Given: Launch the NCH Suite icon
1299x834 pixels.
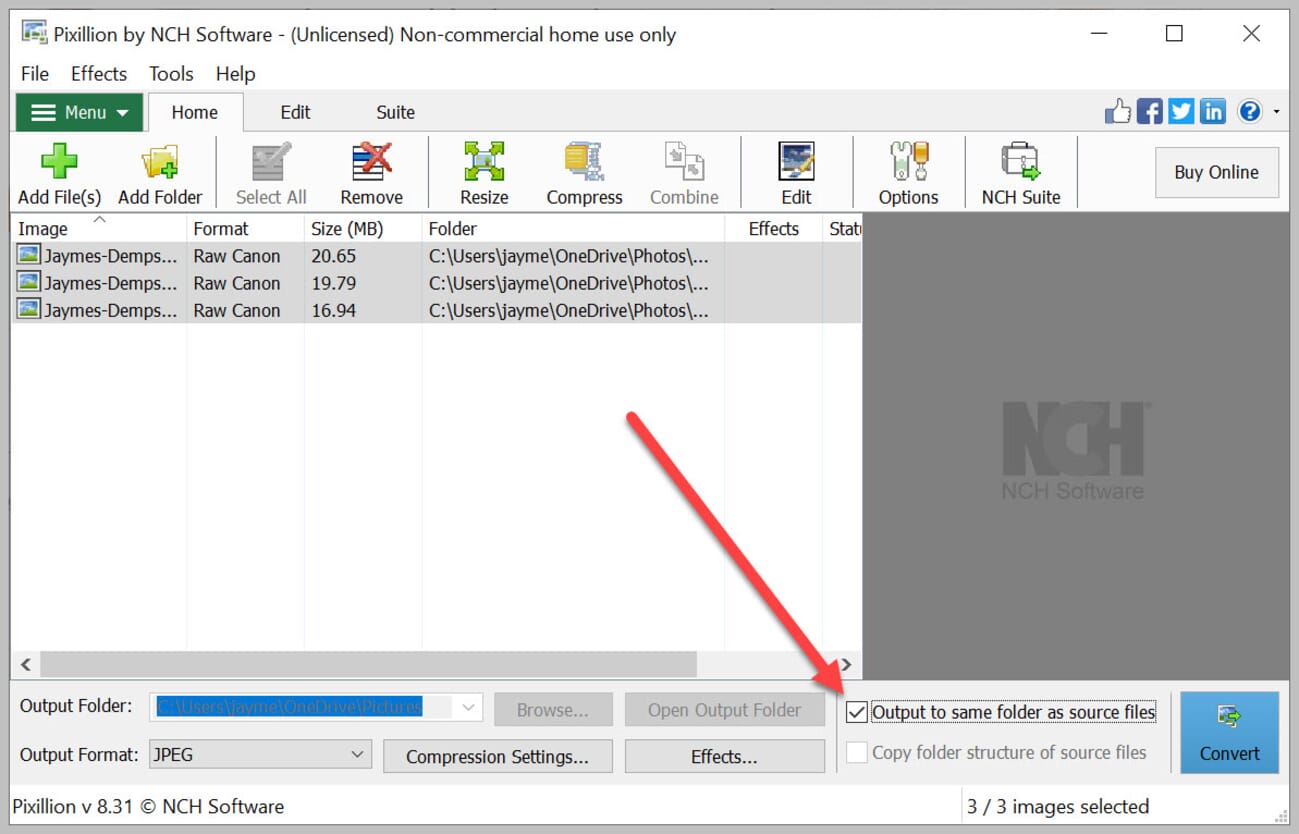Looking at the screenshot, I should click(1020, 160).
